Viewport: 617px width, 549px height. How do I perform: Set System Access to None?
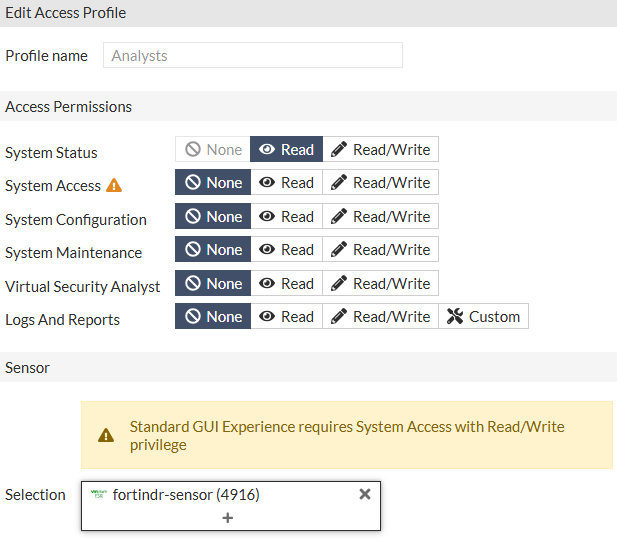point(213,182)
